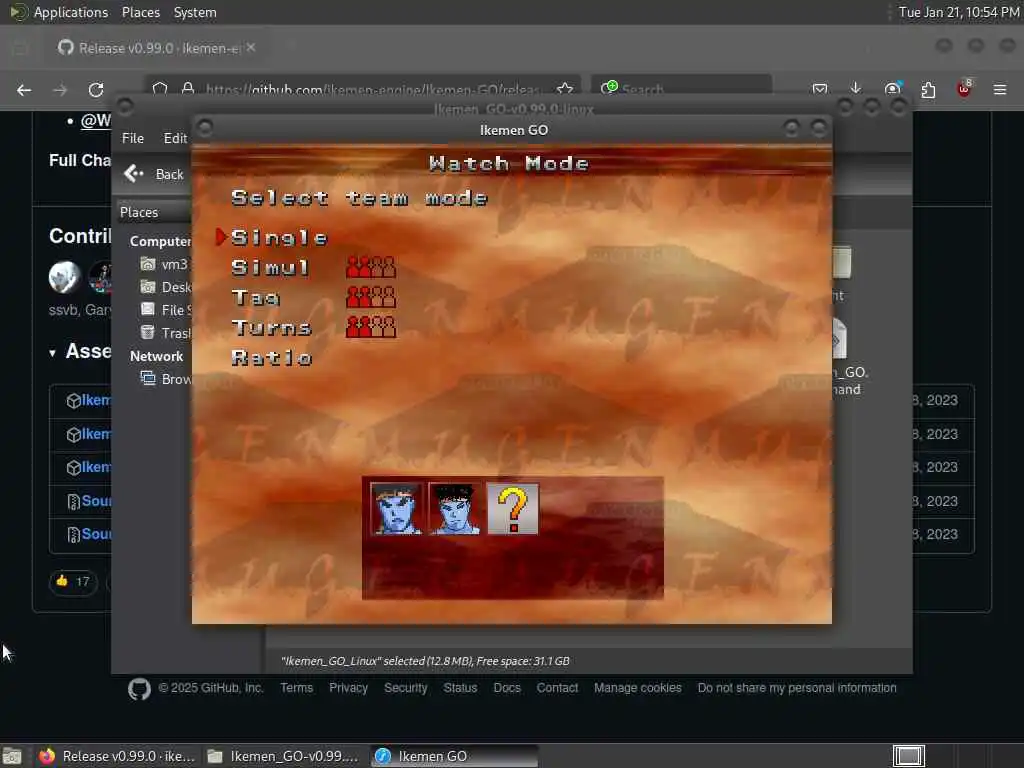Click first contributor avatar on GitHub

[65, 276]
